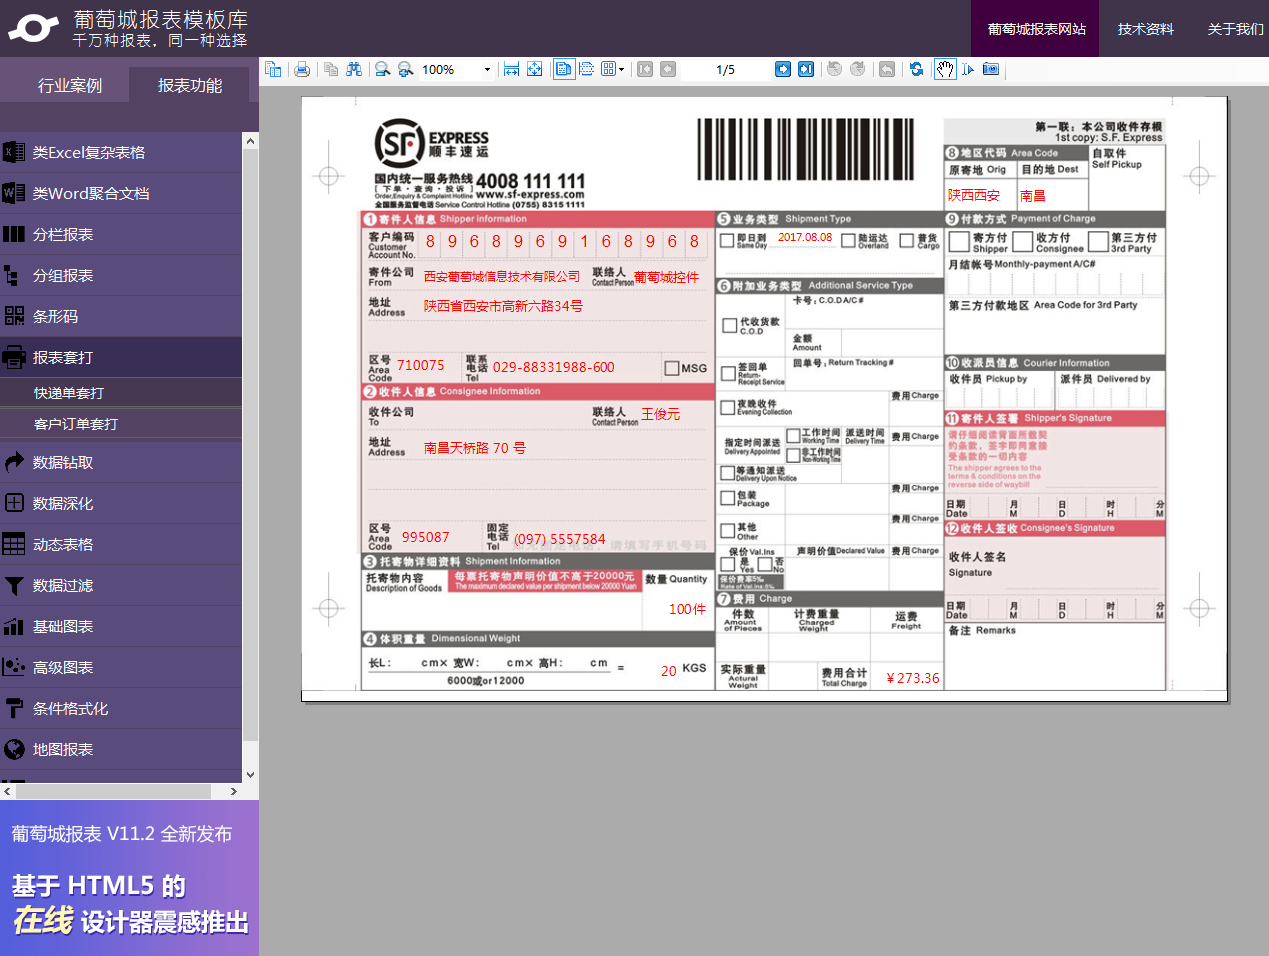Check the 代收货款 C.O.D checkbox
Image resolution: width=1269 pixels, height=956 pixels.
tap(730, 325)
